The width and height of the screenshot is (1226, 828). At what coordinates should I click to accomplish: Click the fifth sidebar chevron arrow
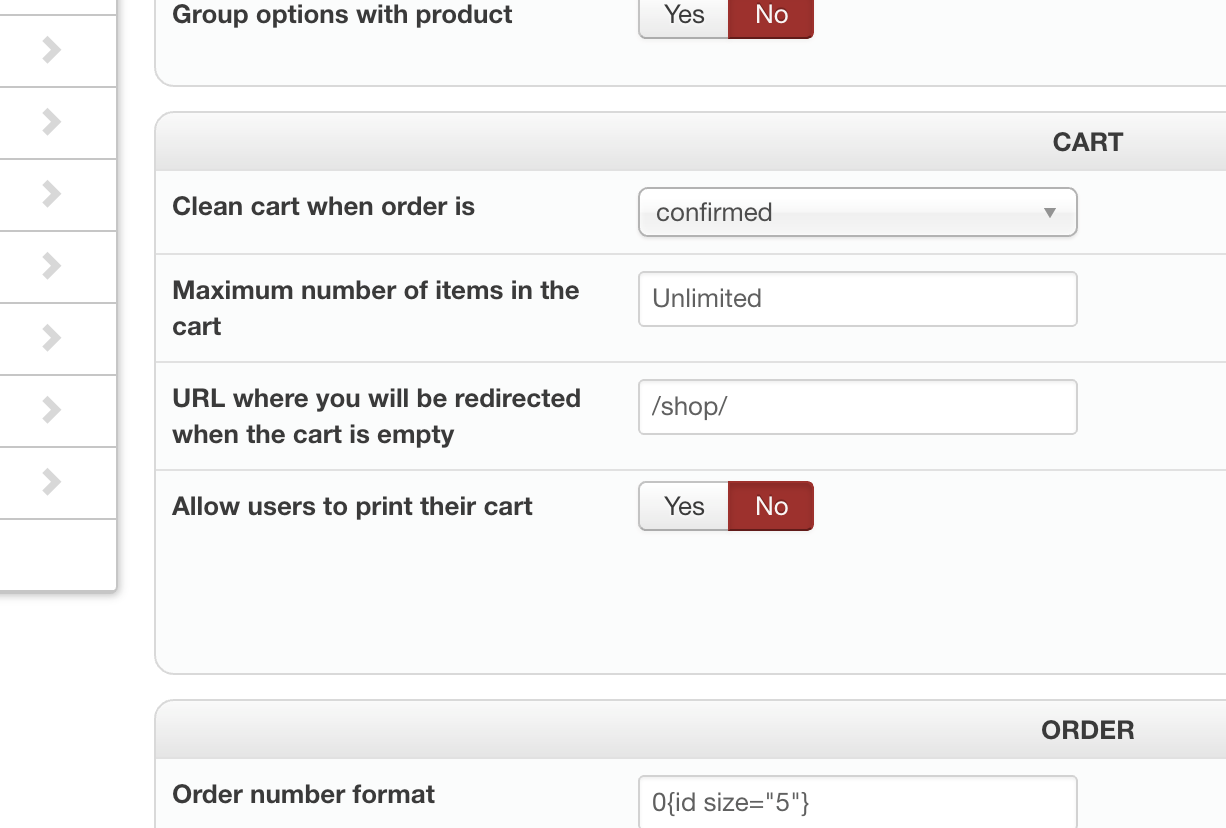point(52,338)
